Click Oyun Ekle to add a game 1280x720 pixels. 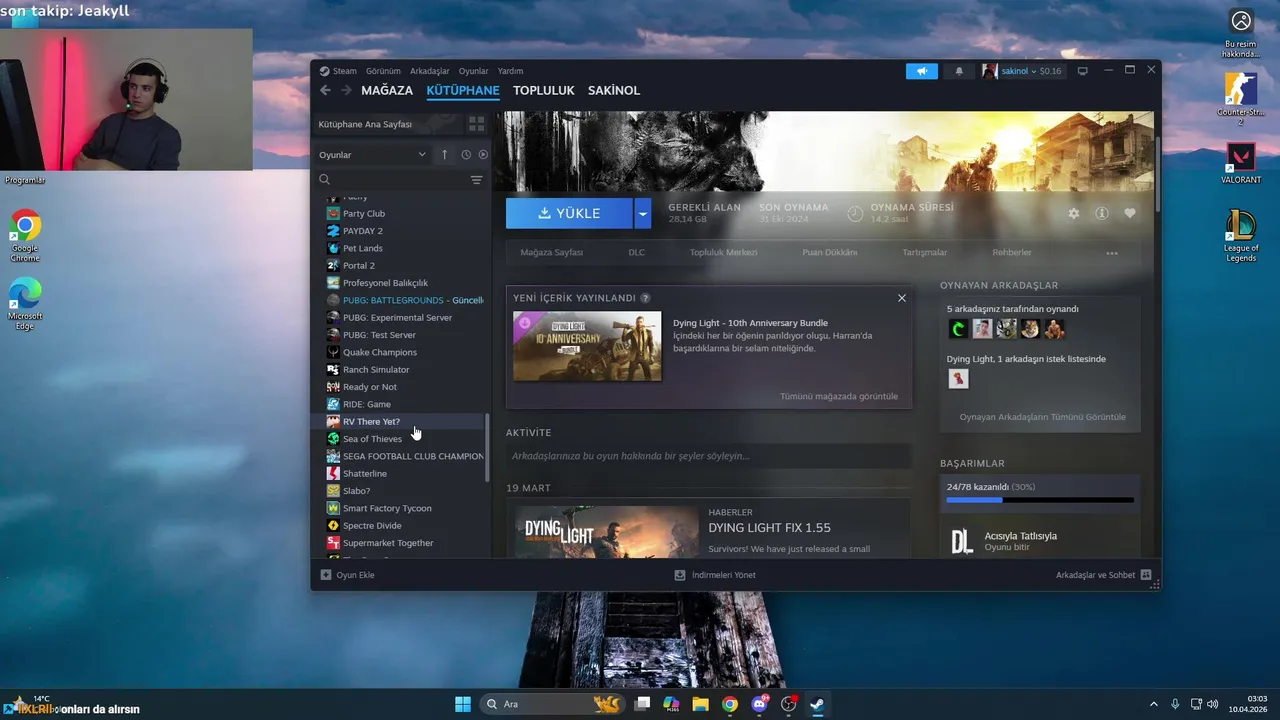[347, 575]
